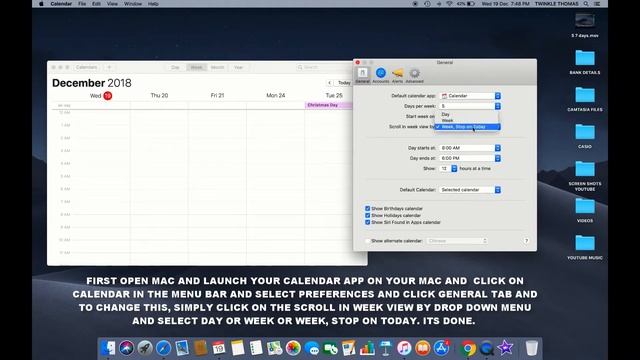The width and height of the screenshot is (640, 360).
Task: Click Calendars button in Calendar toolbar
Action: tap(86, 67)
